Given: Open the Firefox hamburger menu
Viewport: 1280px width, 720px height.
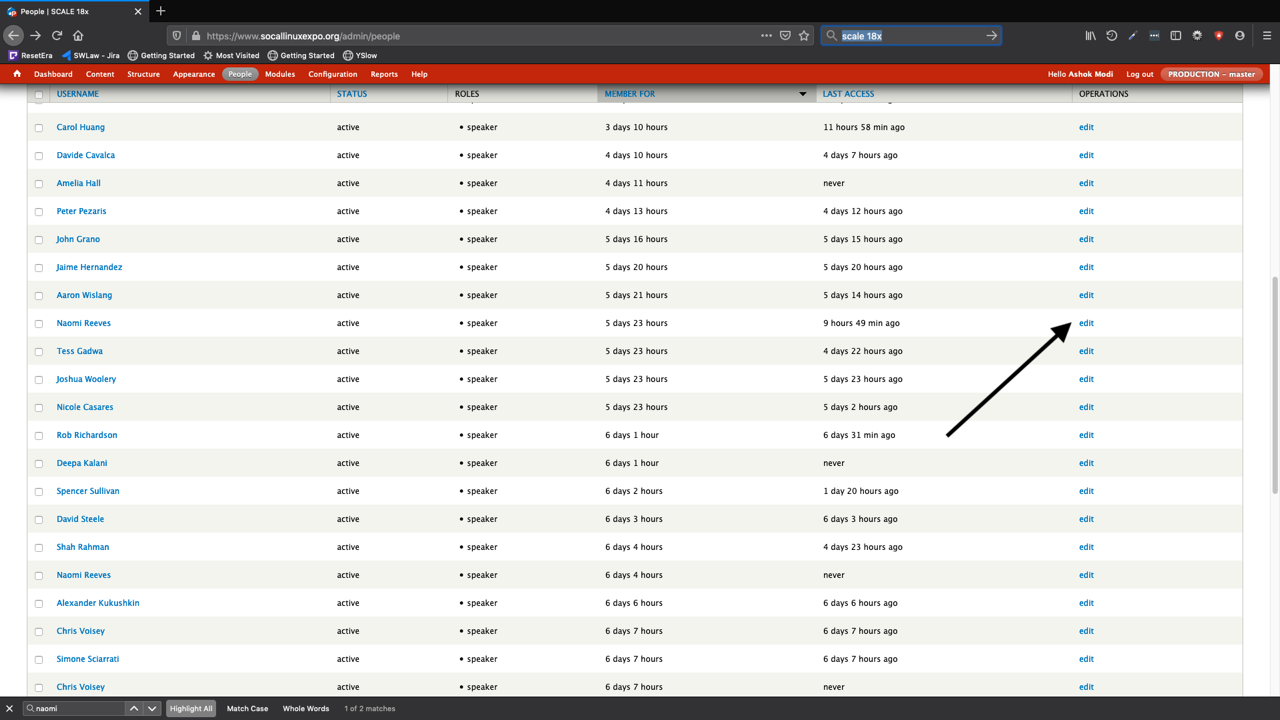Looking at the screenshot, I should (1267, 36).
